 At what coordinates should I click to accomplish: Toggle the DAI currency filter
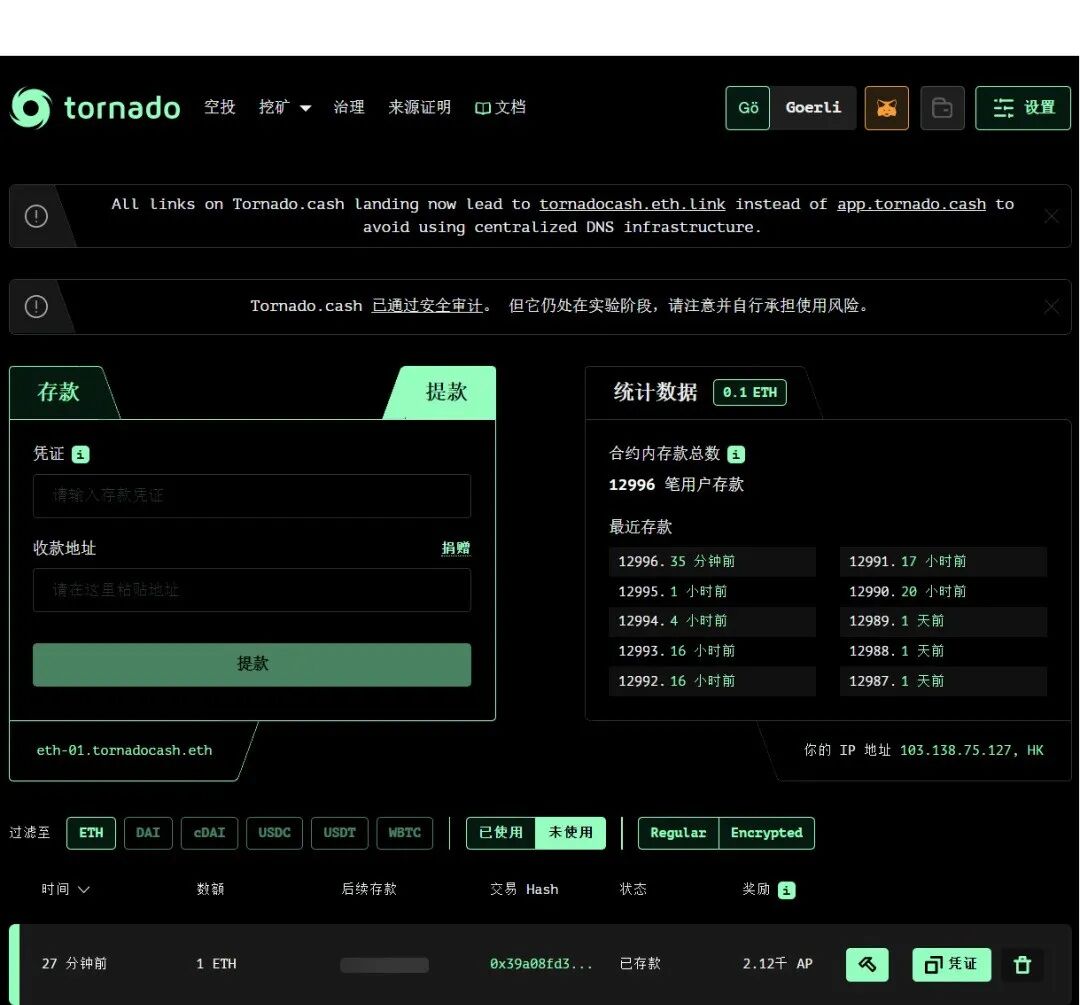coord(148,833)
